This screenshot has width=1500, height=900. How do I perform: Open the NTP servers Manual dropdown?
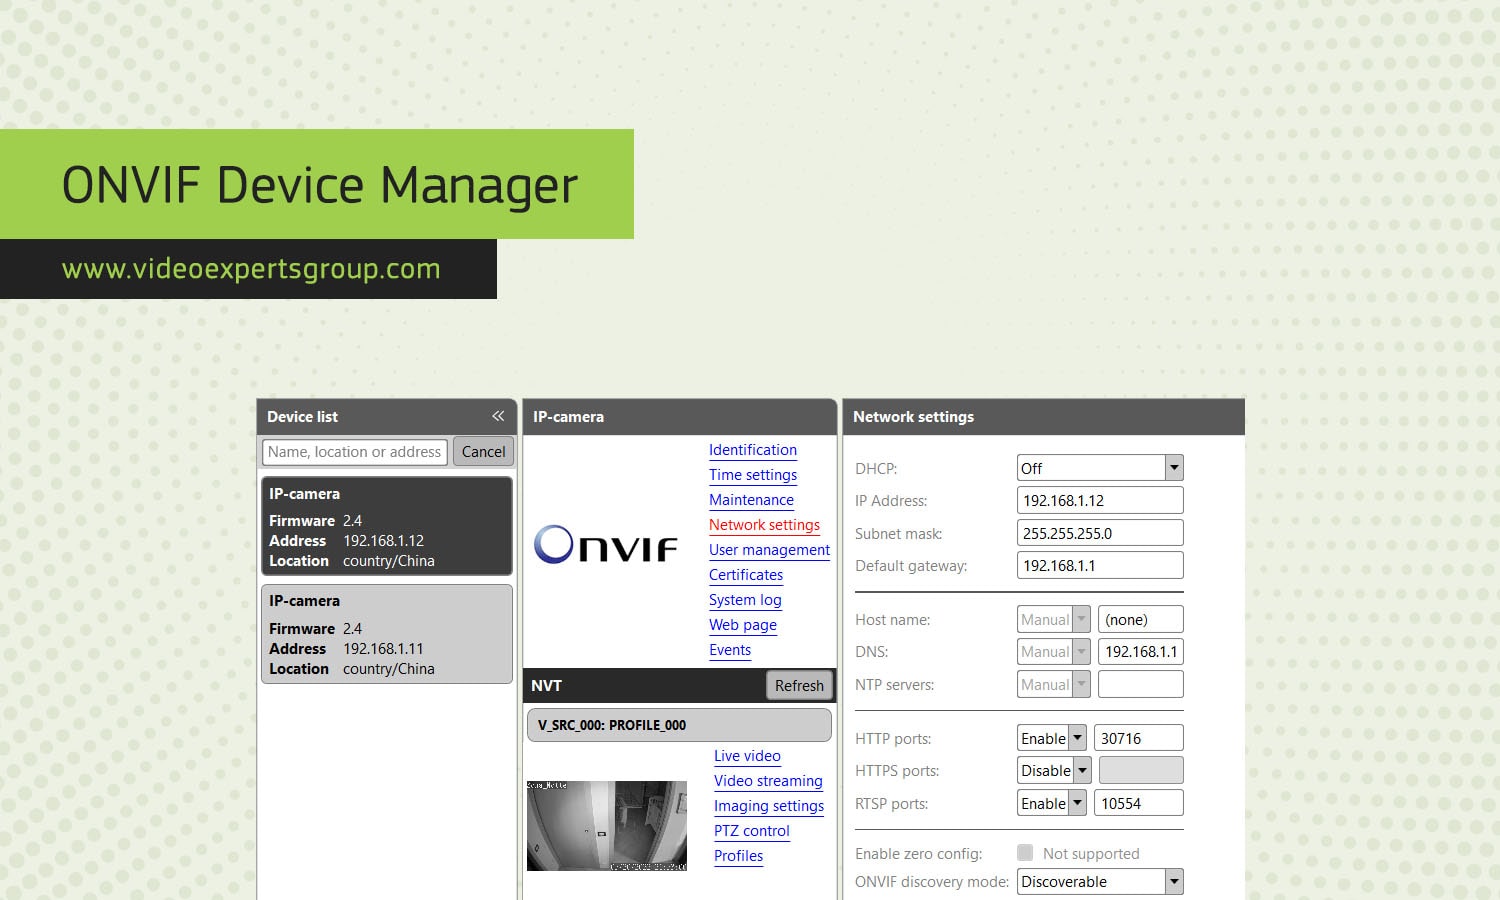point(1053,685)
